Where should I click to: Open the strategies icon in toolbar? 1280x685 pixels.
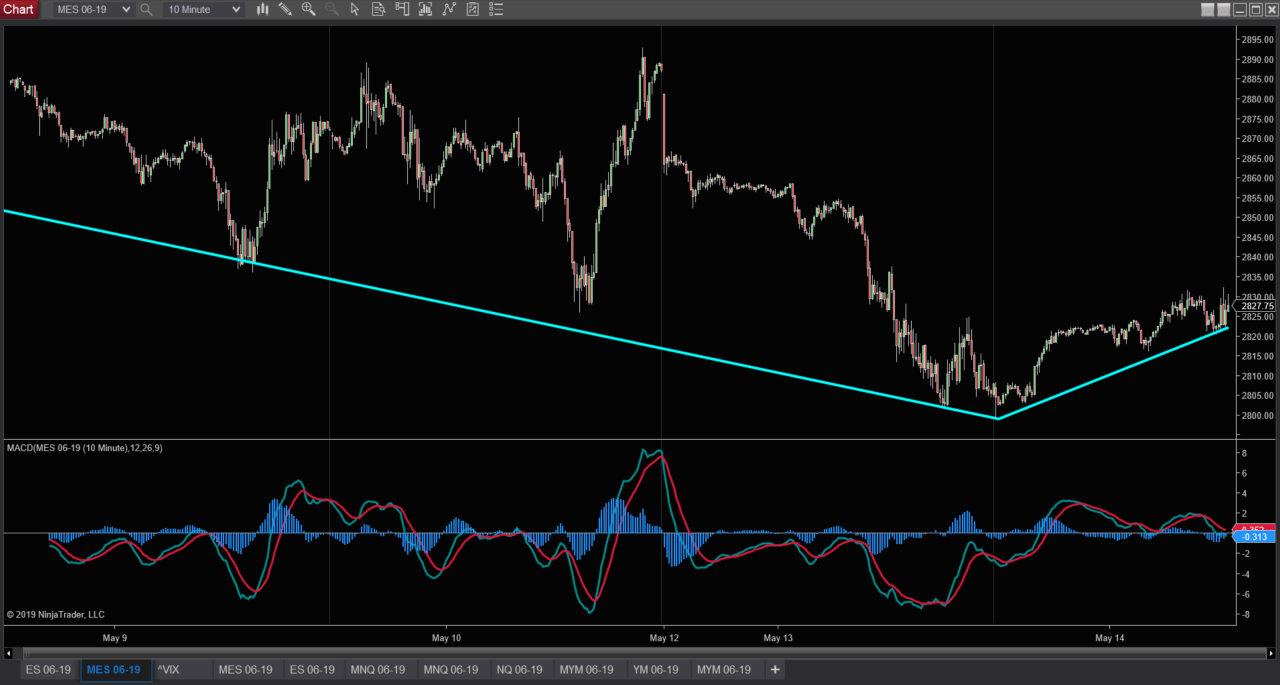448,9
